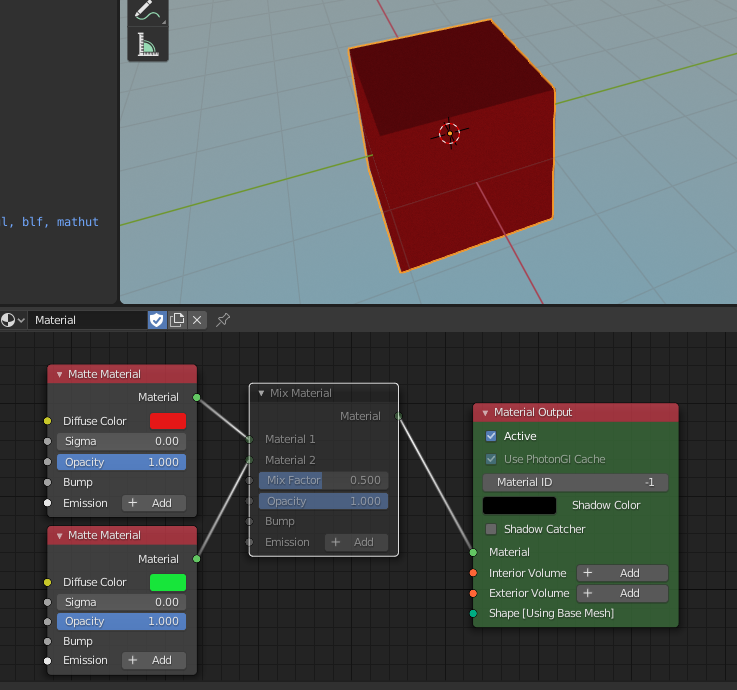Click Add button next to Interior Volume
Image resolution: width=737 pixels, height=690 pixels.
(x=621, y=573)
